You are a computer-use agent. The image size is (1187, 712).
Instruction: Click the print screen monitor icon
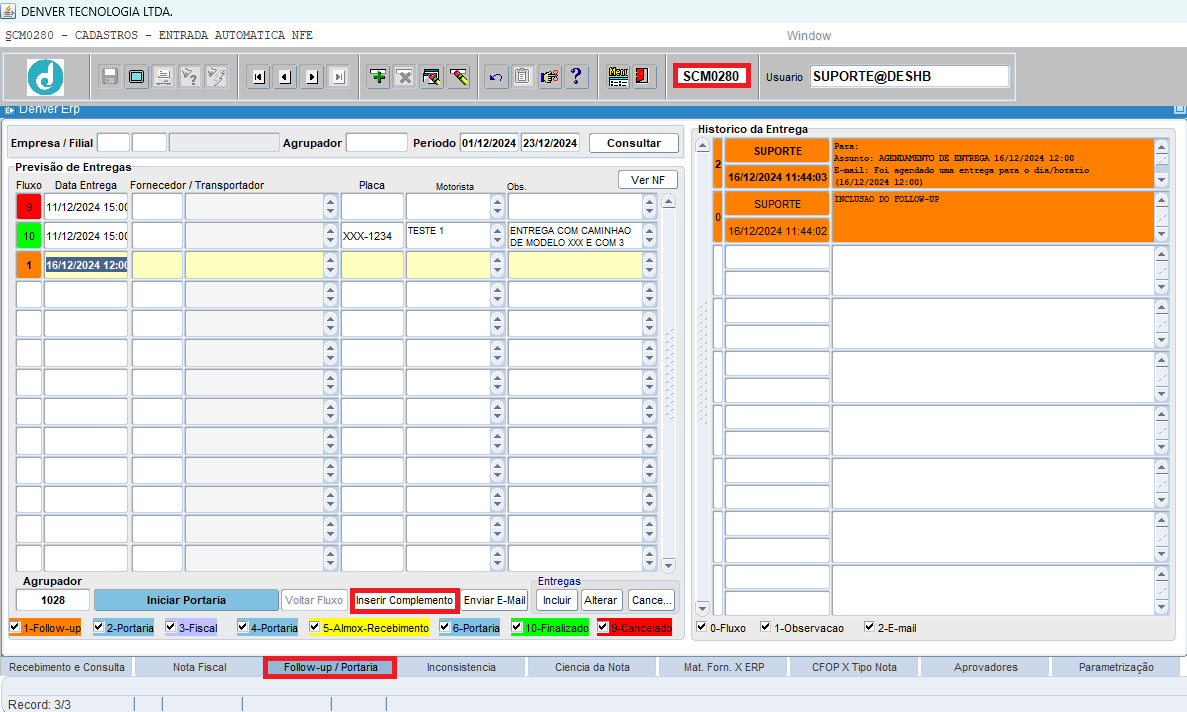point(137,76)
